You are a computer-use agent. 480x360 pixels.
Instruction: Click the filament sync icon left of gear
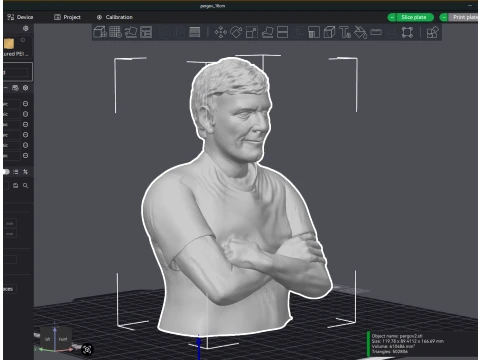click(x=15, y=88)
